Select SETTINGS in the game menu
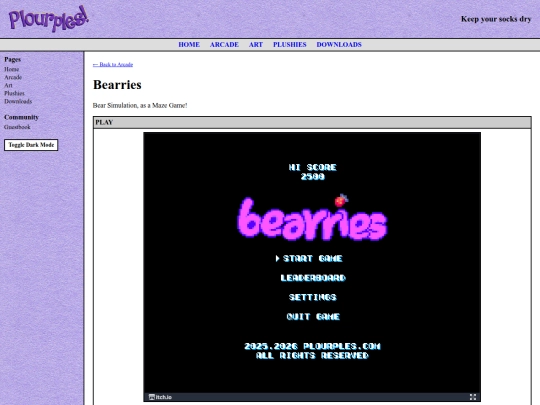540x405 pixels. [312, 297]
